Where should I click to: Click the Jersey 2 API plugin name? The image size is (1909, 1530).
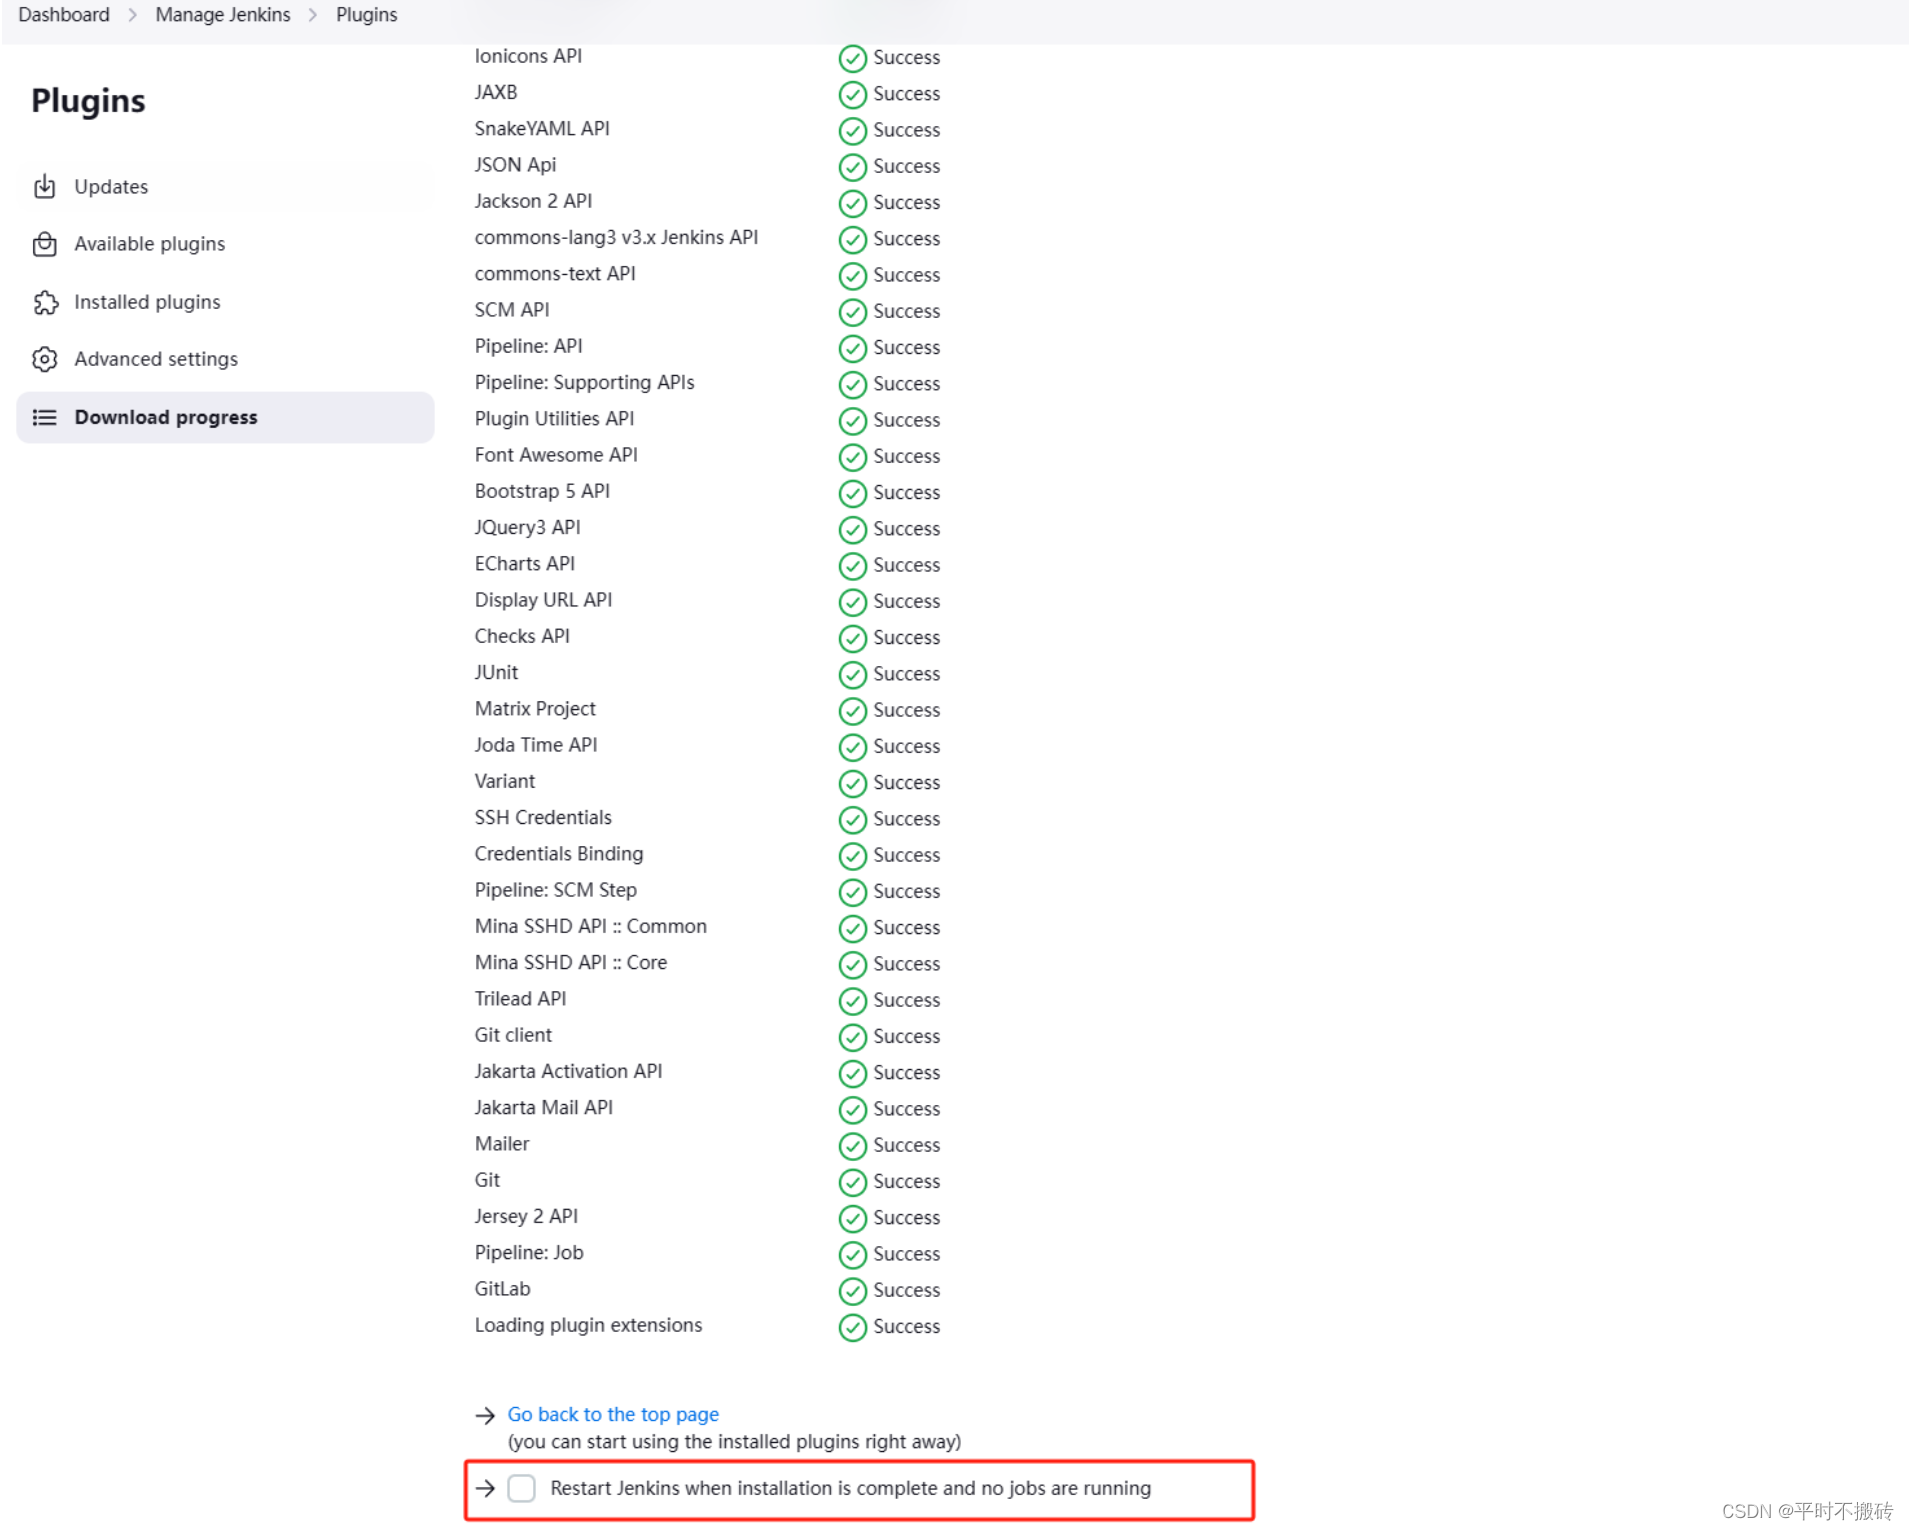[526, 1216]
